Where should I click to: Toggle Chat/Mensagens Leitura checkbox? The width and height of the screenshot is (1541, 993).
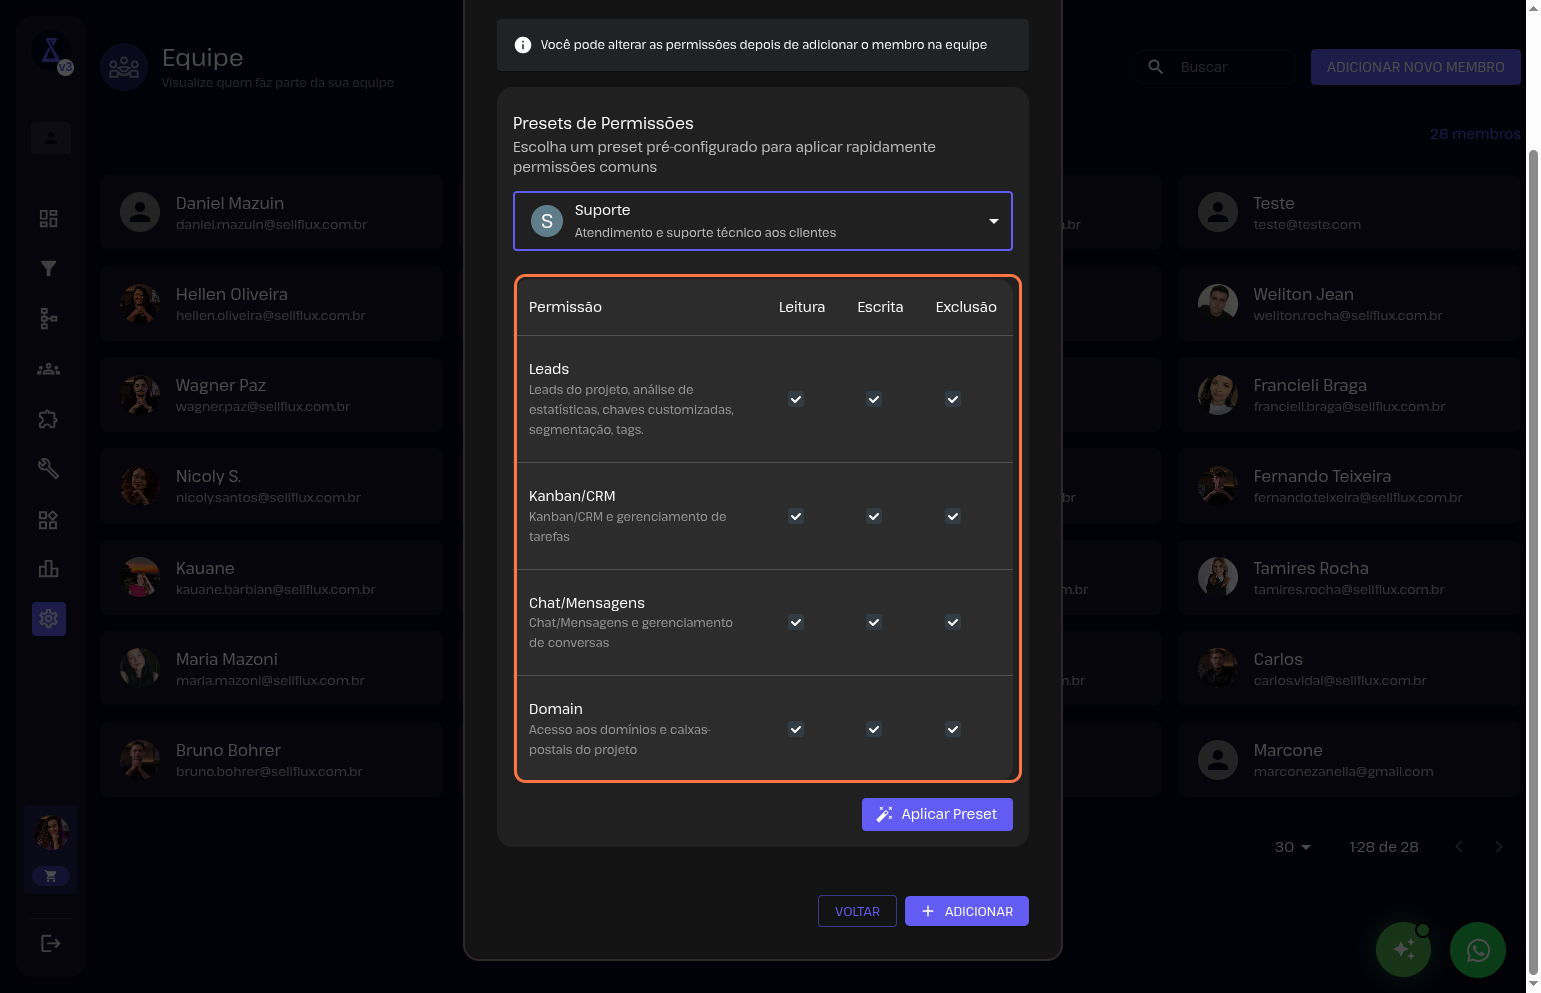(796, 622)
